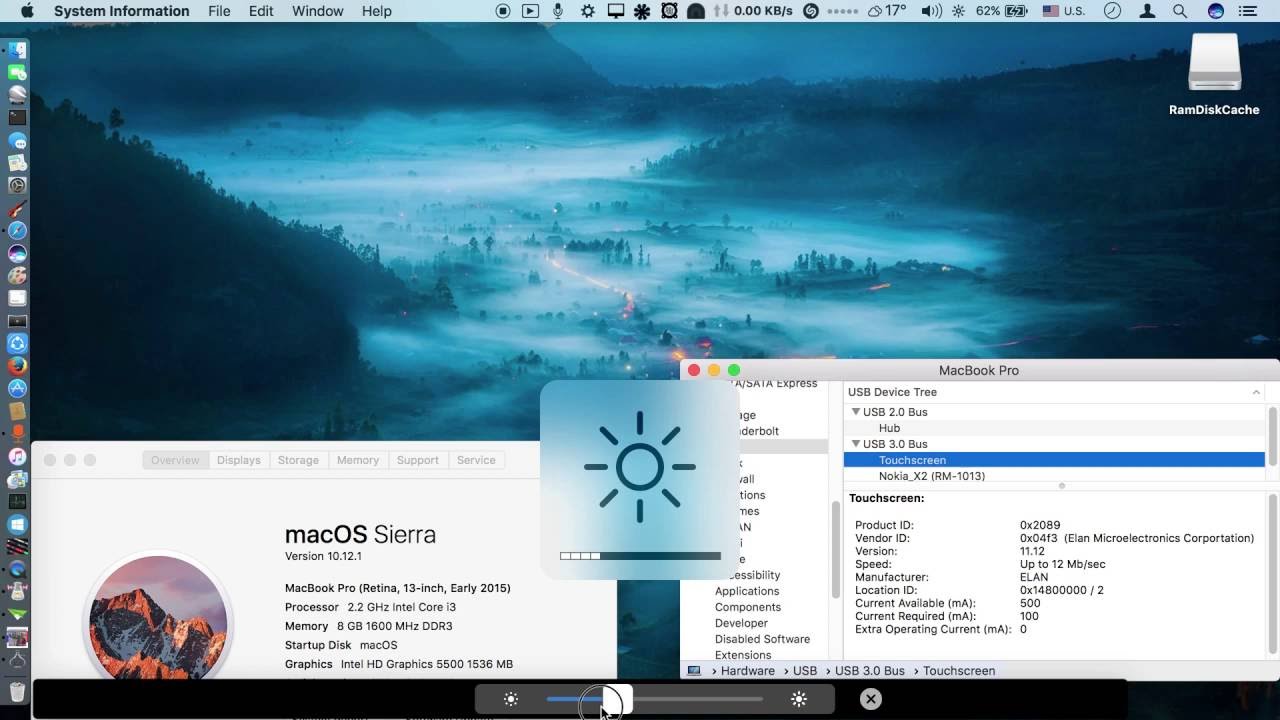This screenshot has width=1280, height=720.
Task: Select Developer in the sidebar
Action: 741,623
